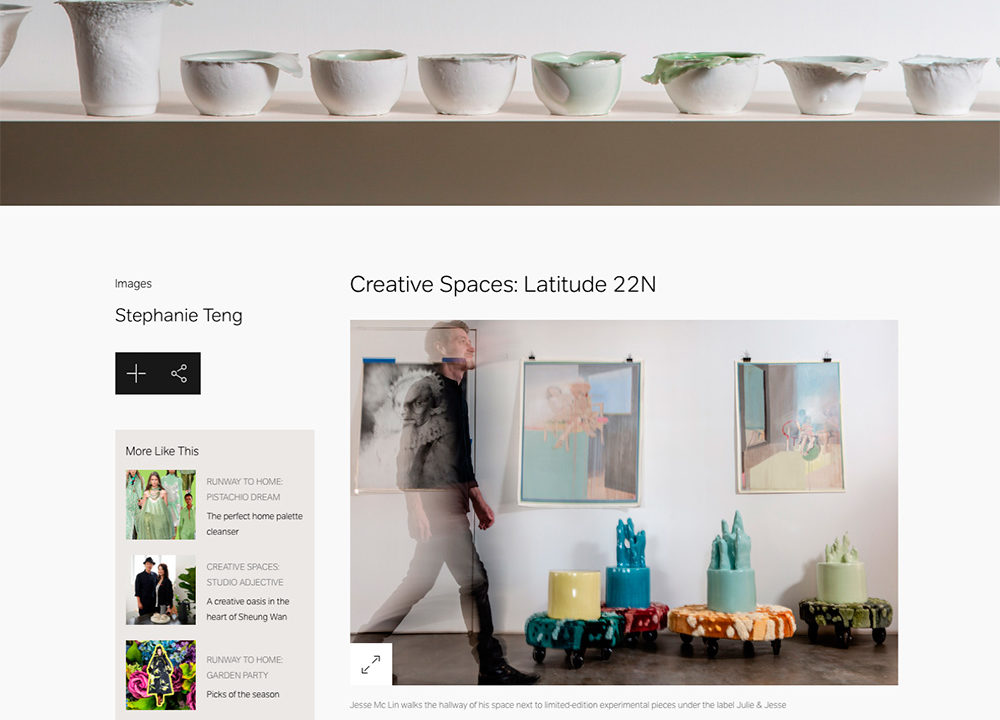Click the 'Creative Spaces: Latitude 22N' heading

point(503,284)
